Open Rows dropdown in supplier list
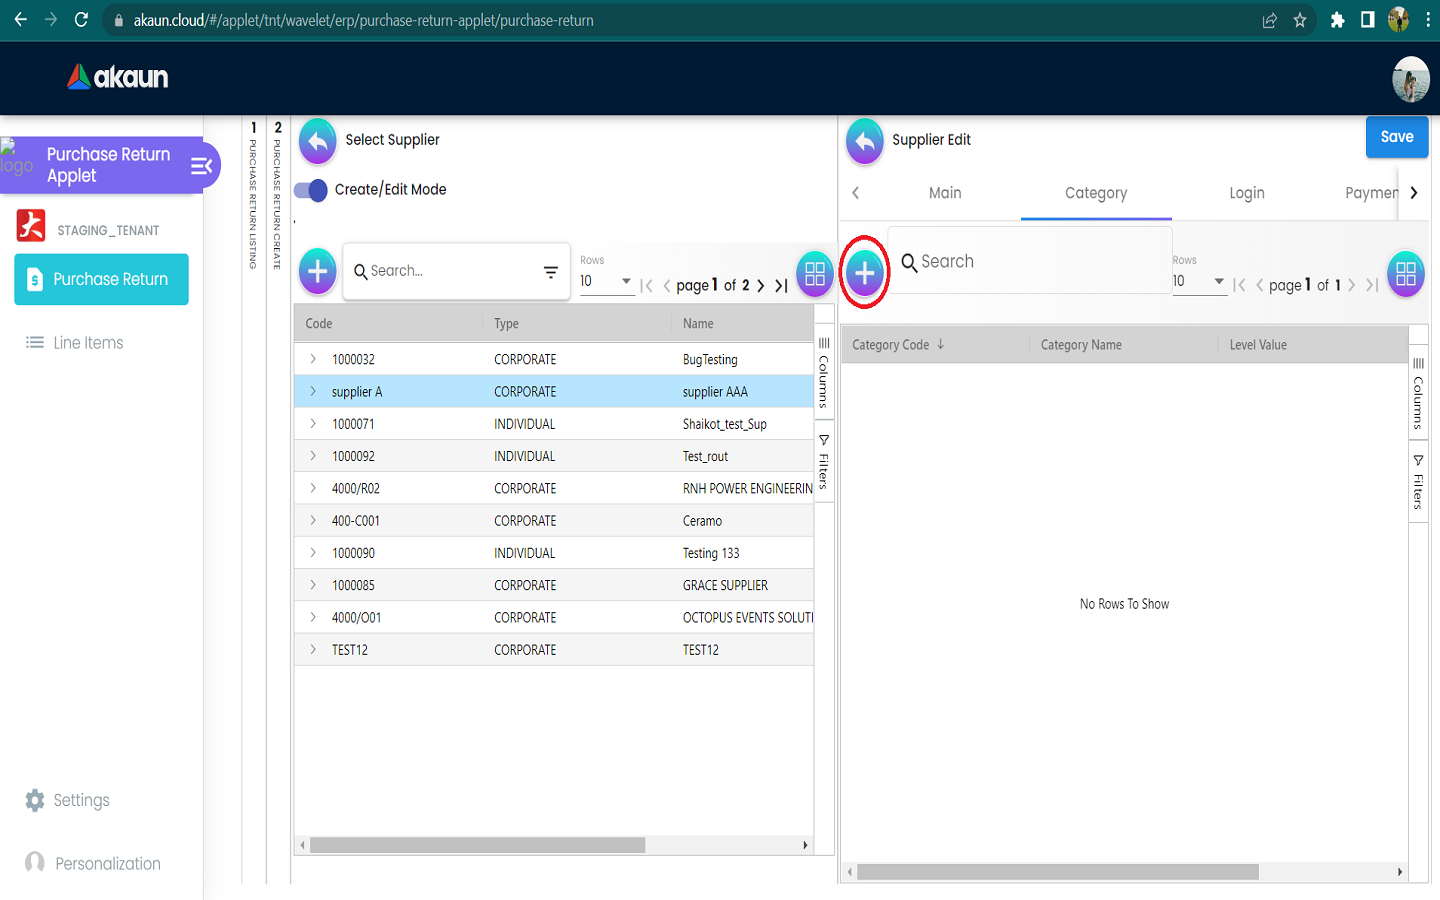This screenshot has height=900, width=1440. coord(606,282)
